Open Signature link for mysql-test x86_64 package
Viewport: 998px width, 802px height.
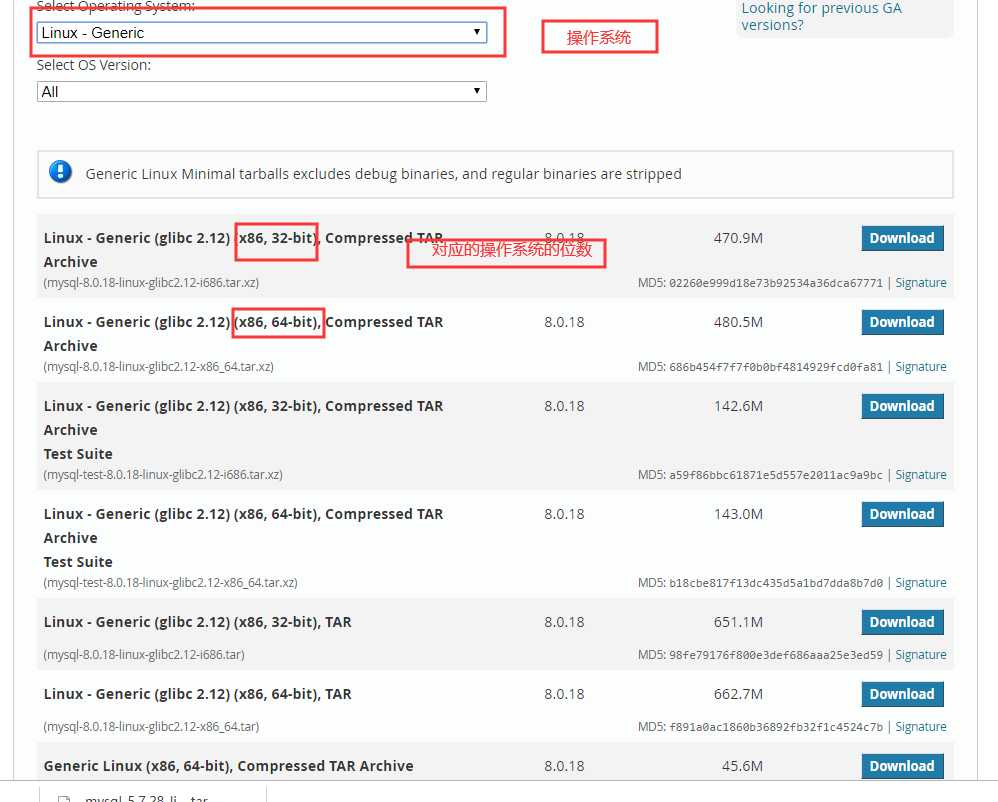click(920, 582)
